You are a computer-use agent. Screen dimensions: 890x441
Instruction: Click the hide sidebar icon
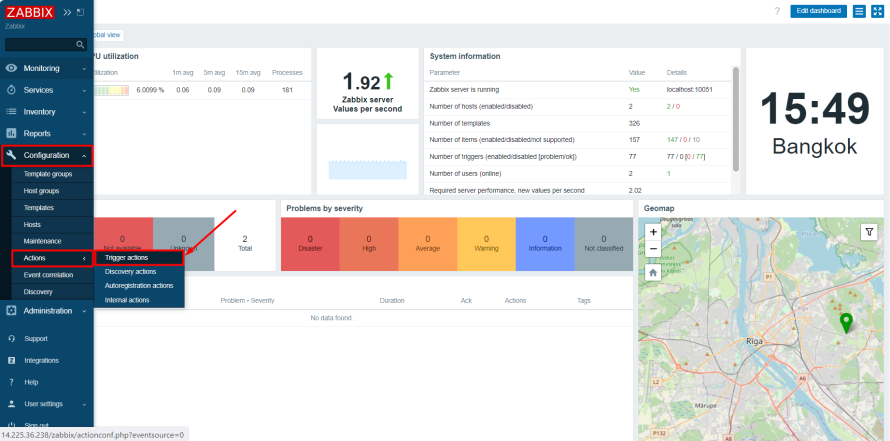coord(80,12)
